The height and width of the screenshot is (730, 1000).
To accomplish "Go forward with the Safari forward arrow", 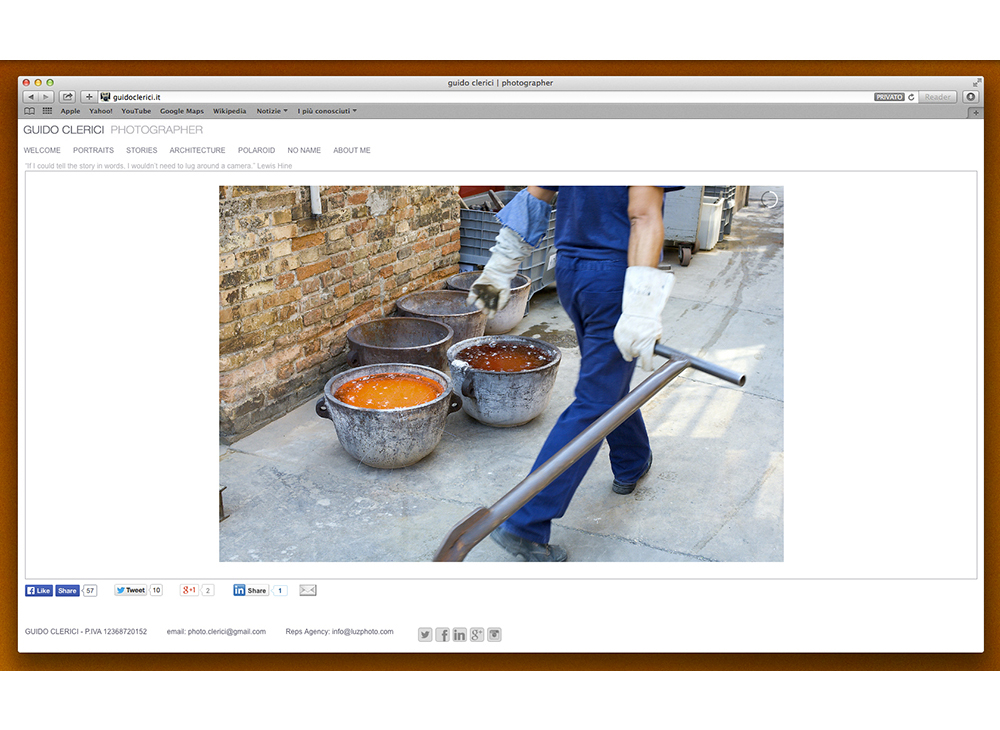I will point(46,97).
